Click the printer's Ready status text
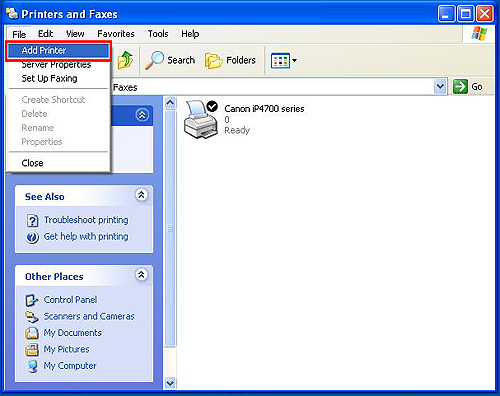 coord(237,130)
